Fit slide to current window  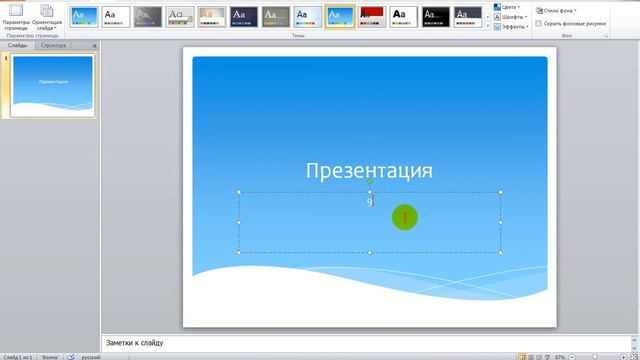634,357
